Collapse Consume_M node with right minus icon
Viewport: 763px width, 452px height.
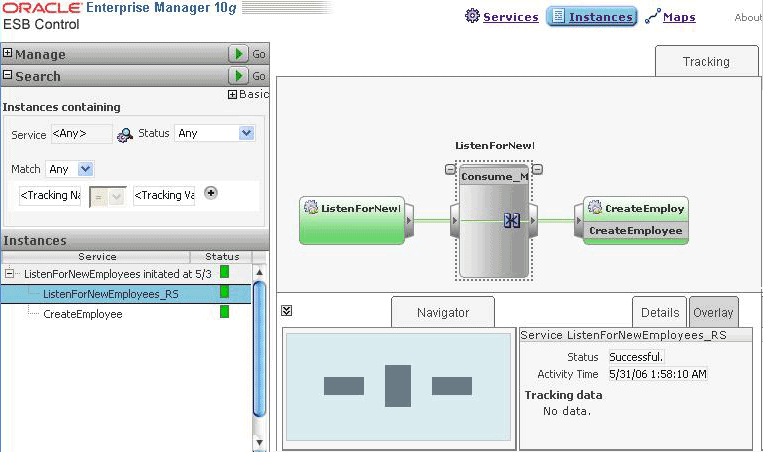point(537,169)
